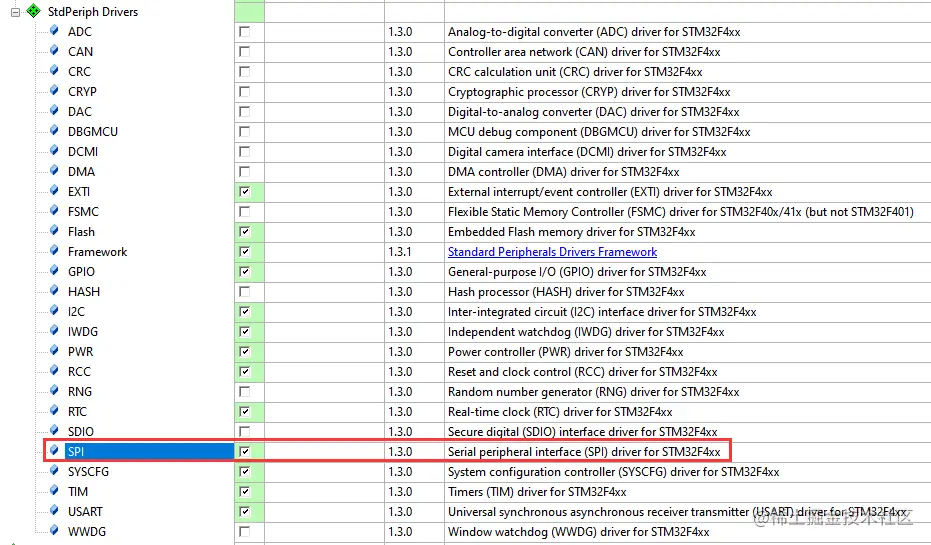
Task: Click the CAN component icon
Action: pos(54,50)
